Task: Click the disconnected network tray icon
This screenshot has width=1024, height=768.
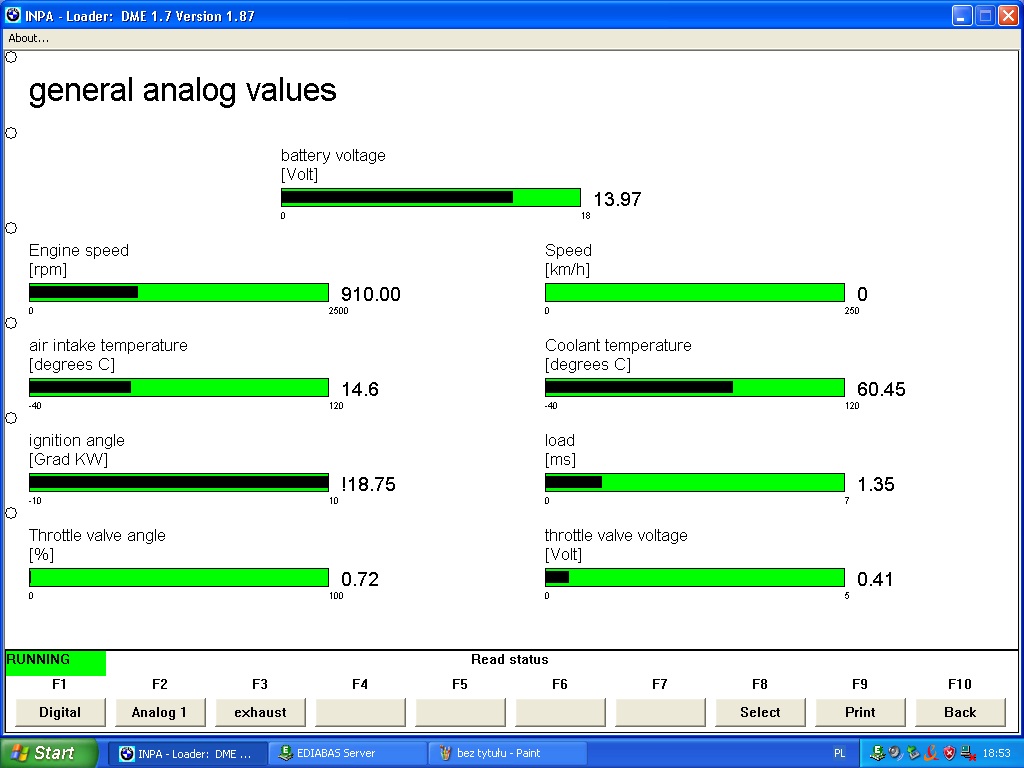Action: coord(967,754)
